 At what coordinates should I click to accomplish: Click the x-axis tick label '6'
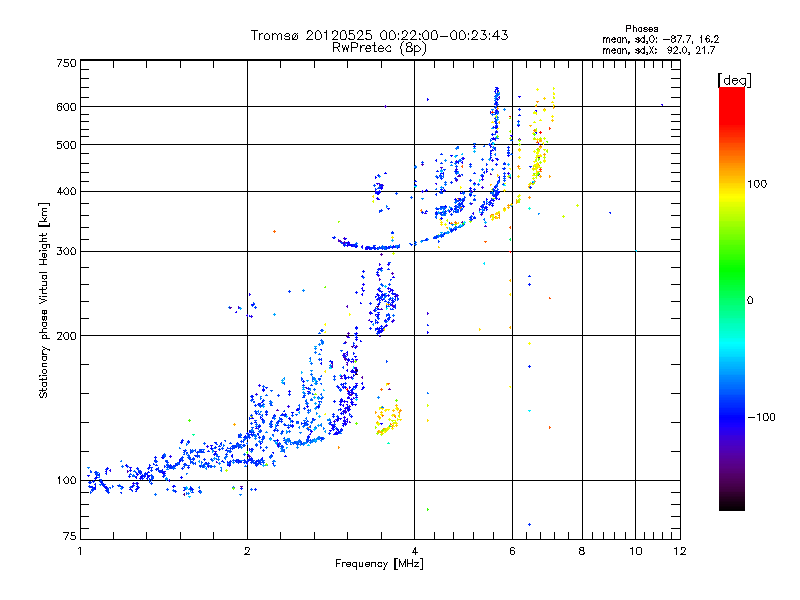(x=512, y=551)
